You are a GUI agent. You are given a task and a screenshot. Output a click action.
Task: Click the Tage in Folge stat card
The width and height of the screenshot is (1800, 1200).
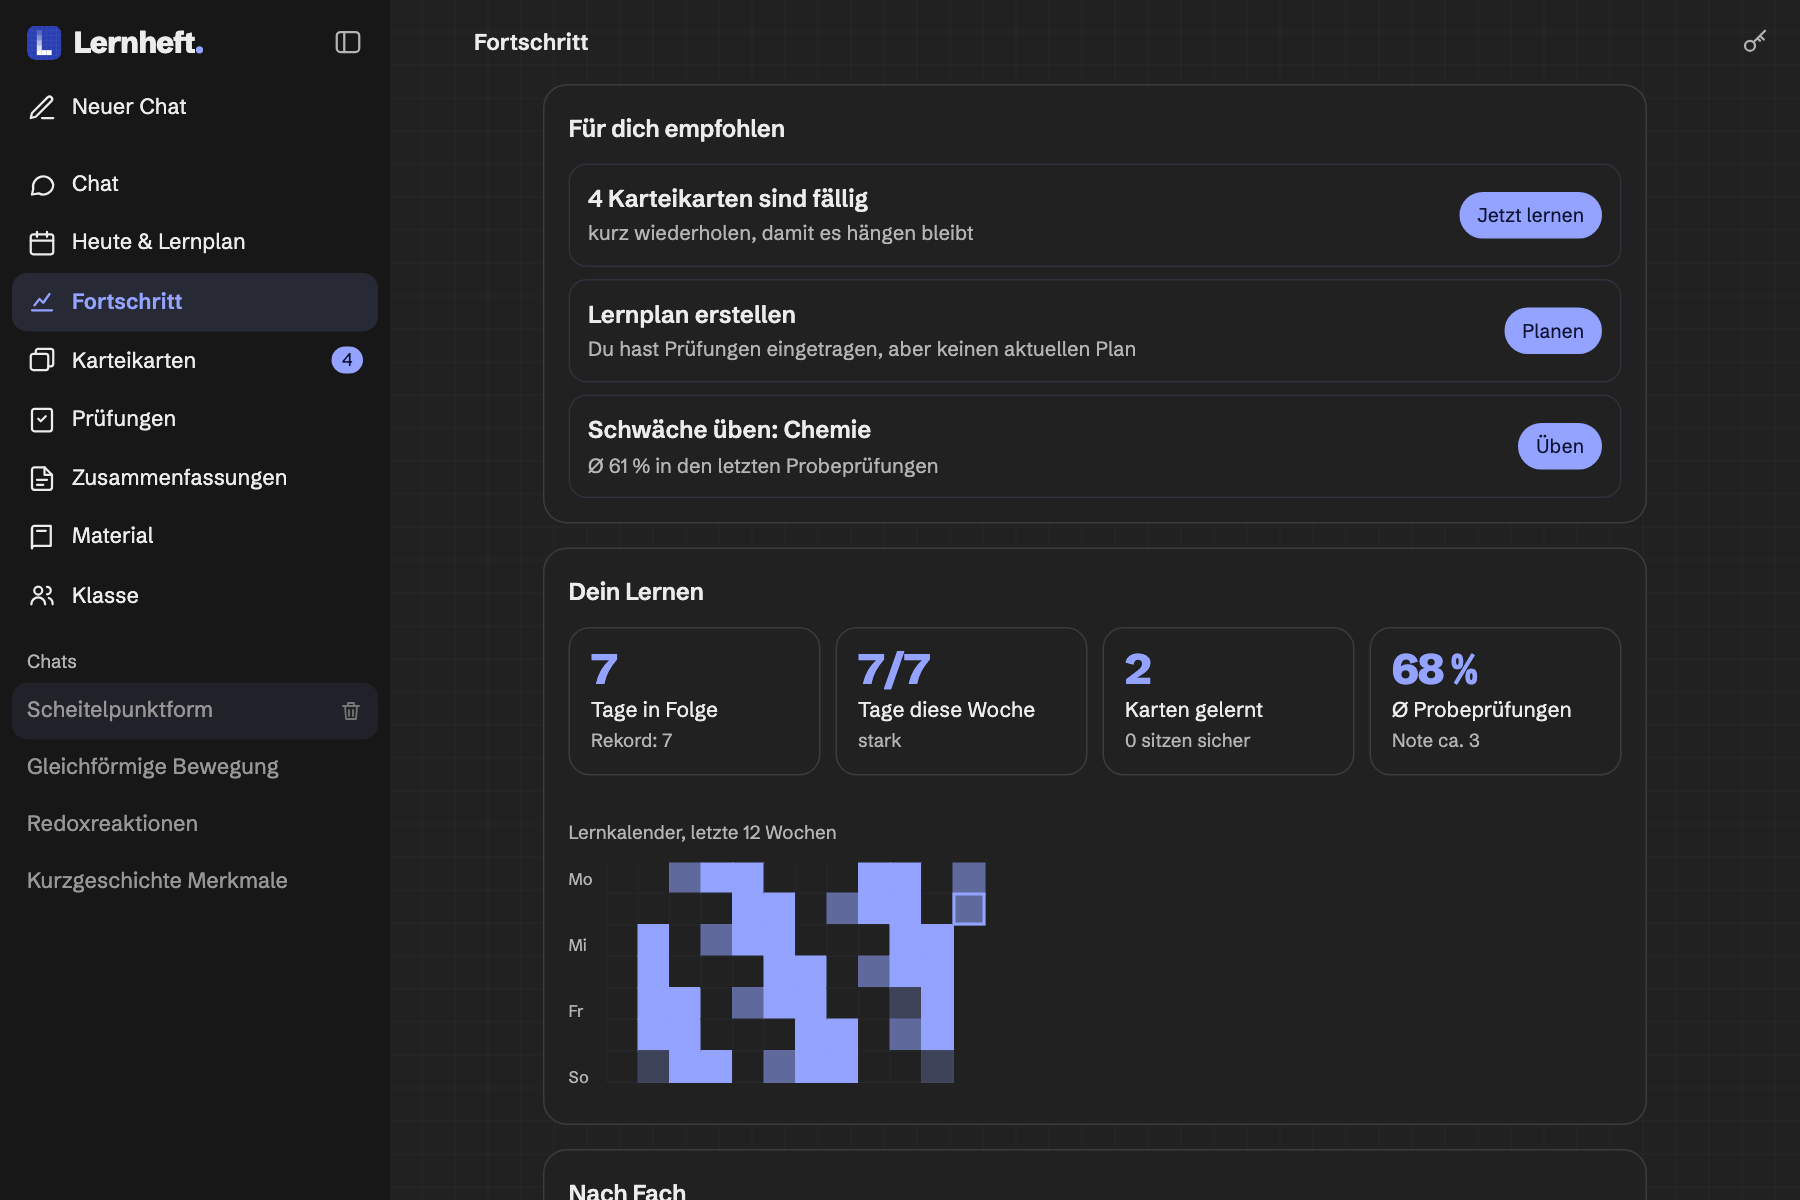click(x=694, y=701)
